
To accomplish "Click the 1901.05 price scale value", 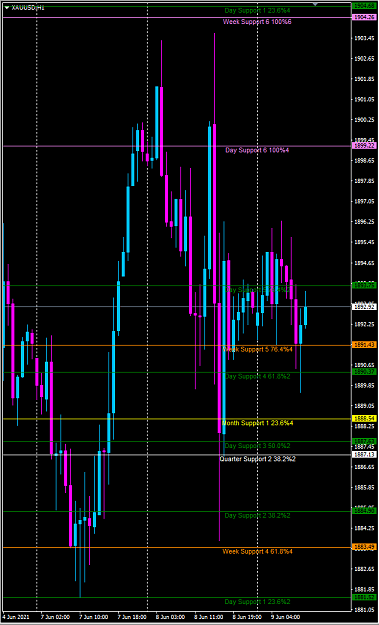I will [364, 99].
